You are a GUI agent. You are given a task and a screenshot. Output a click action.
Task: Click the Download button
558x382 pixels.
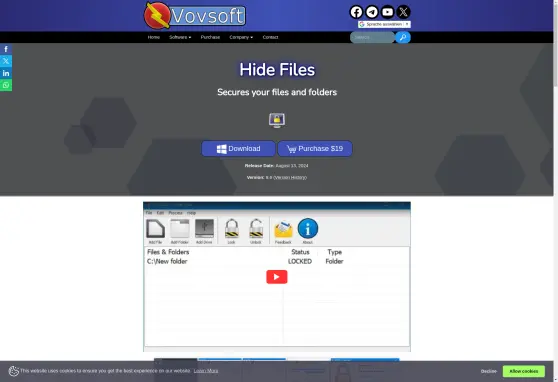238,148
